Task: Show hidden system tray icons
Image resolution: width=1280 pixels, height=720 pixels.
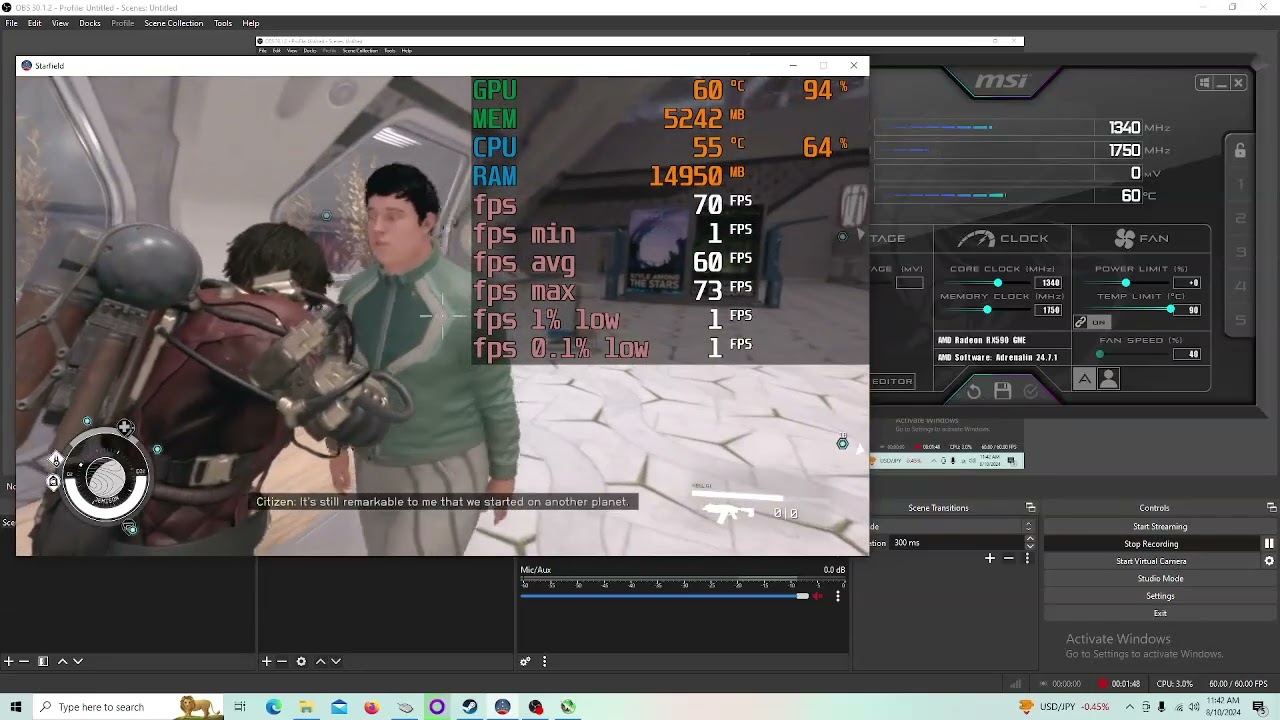Action: 1130,707
